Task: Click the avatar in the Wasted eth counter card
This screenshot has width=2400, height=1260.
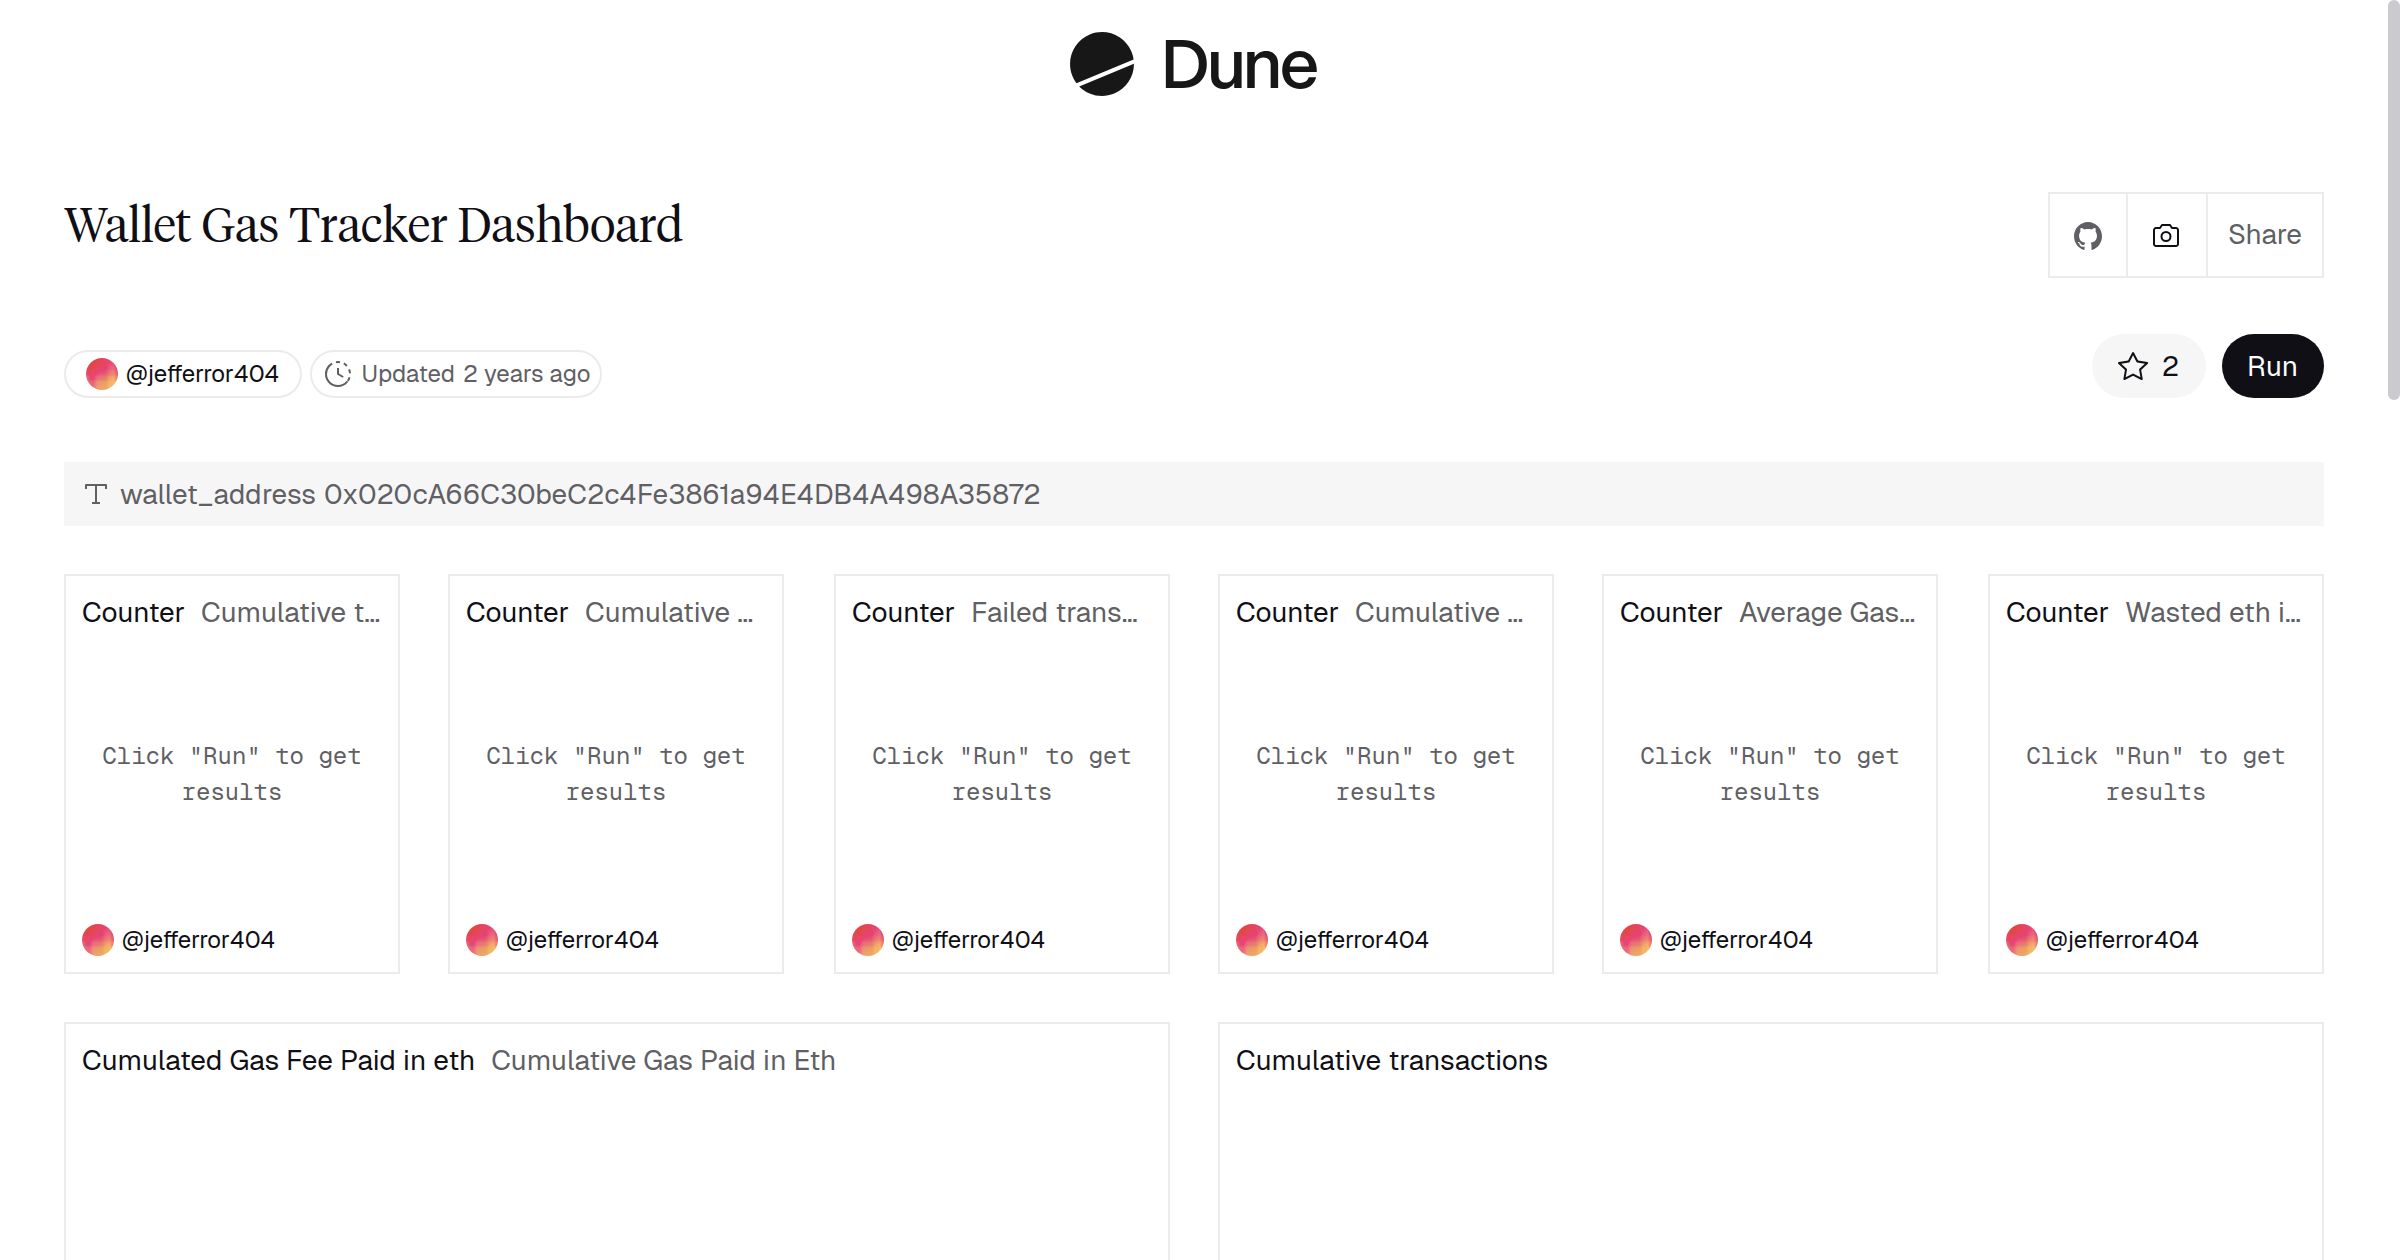Action: click(2022, 940)
